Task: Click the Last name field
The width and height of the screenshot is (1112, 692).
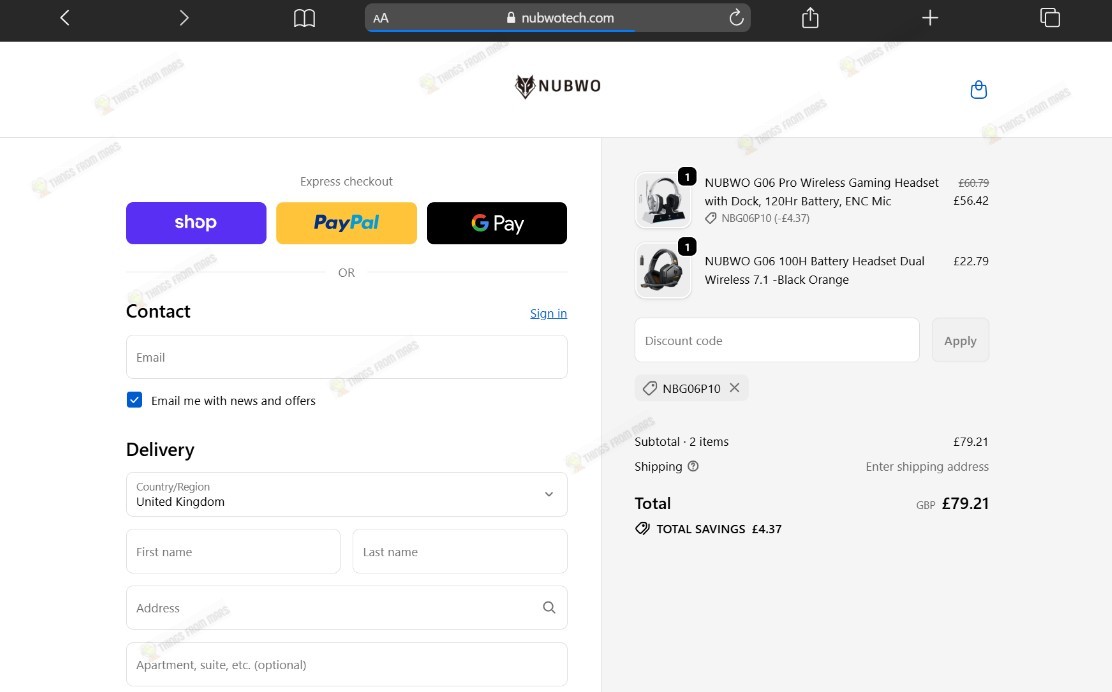Action: coord(460,552)
